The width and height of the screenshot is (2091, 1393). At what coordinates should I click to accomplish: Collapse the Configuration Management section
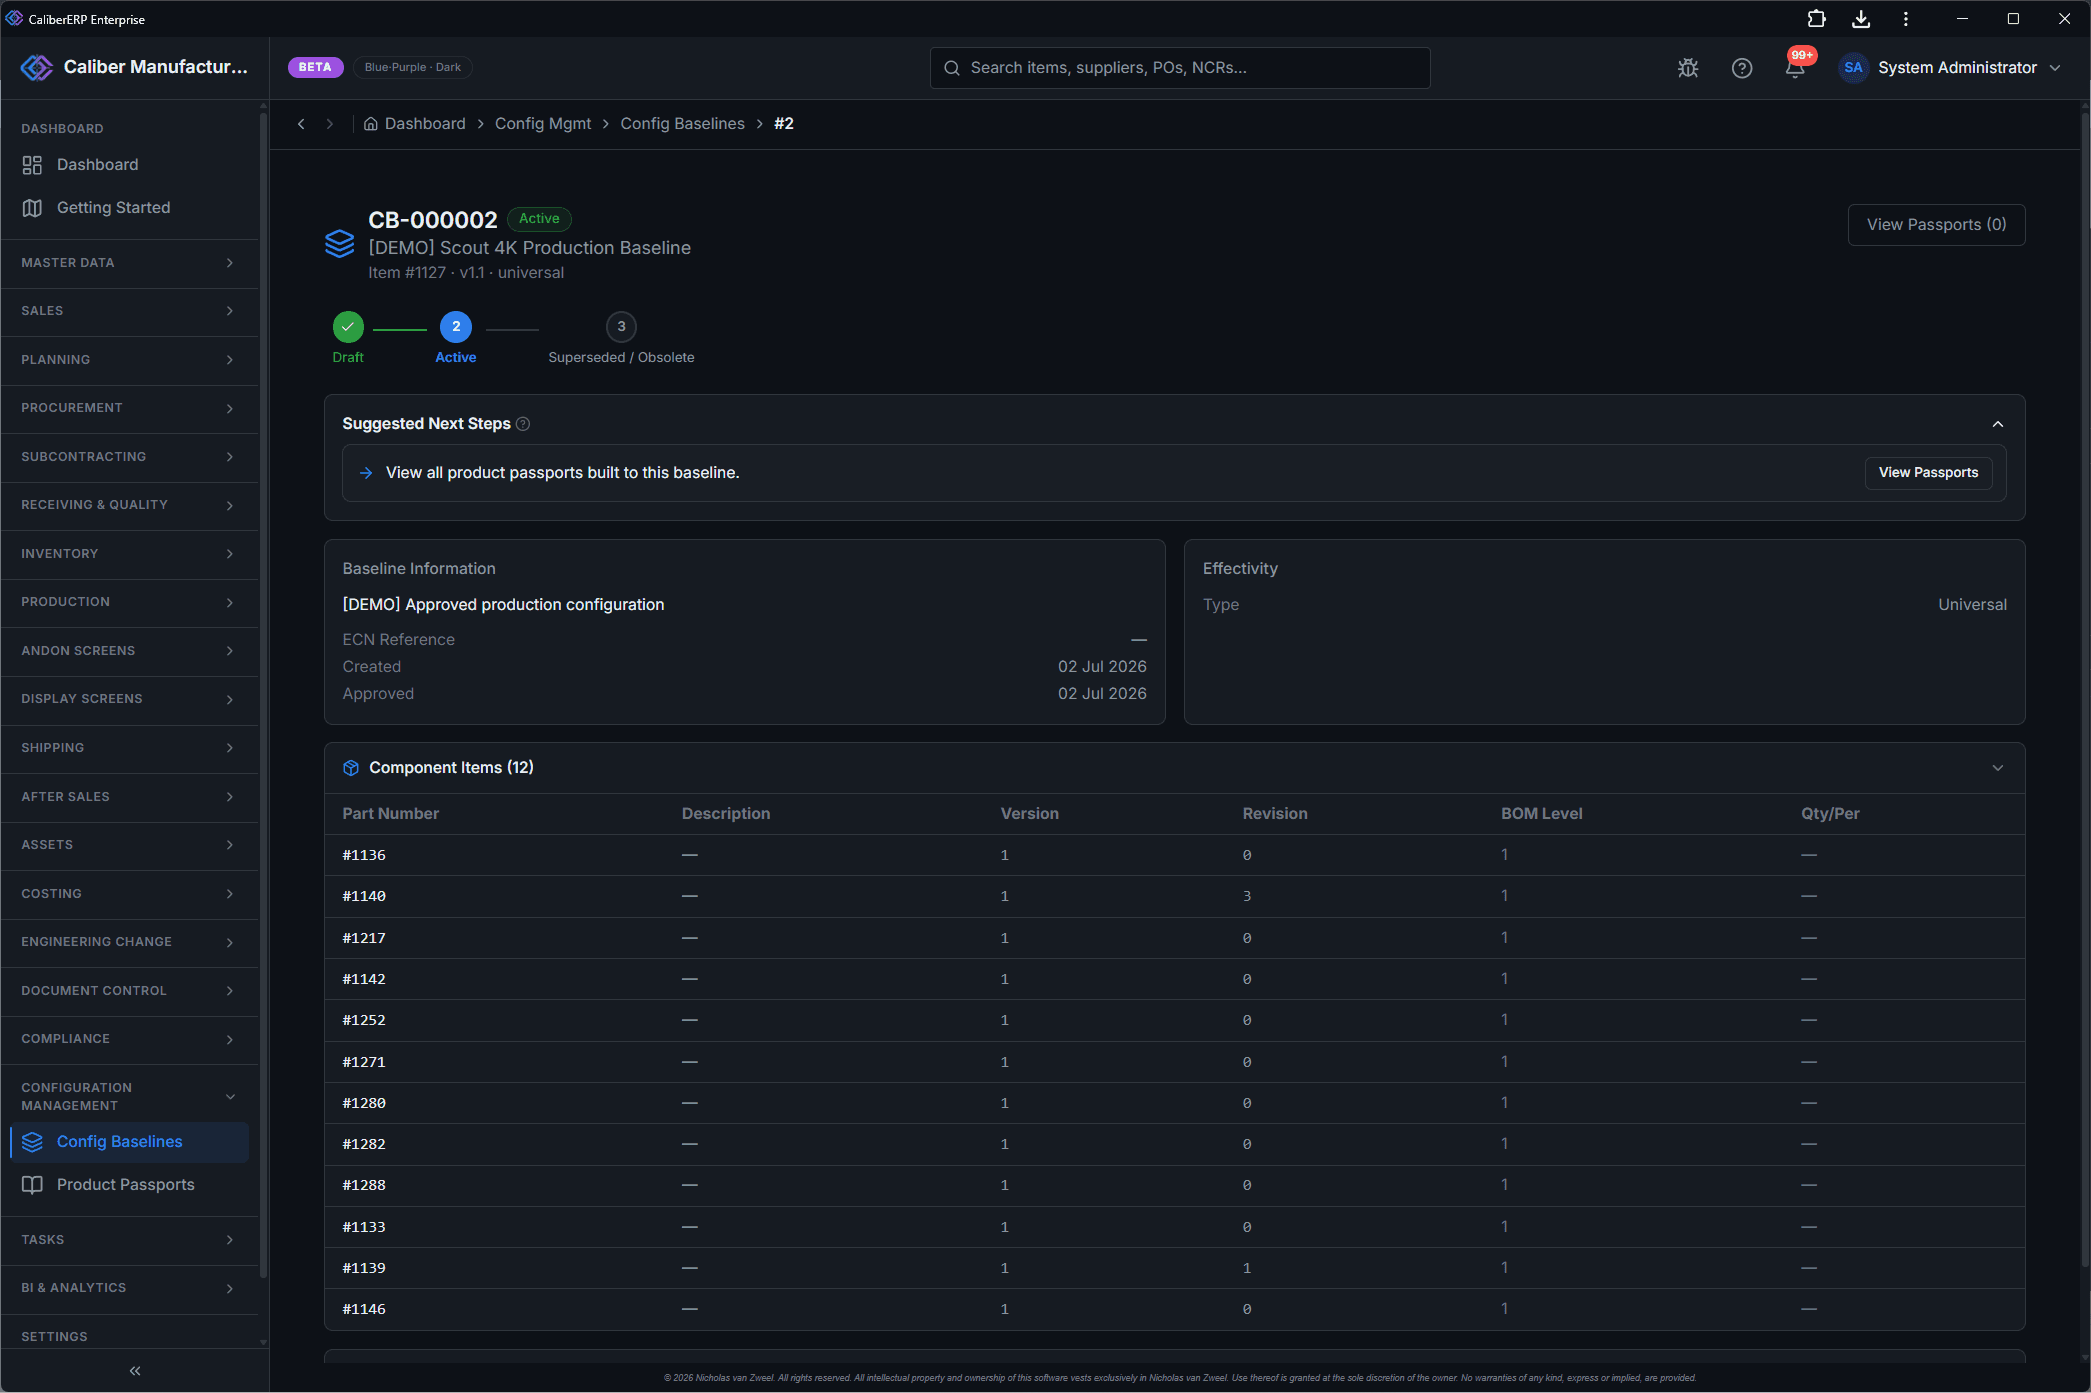[x=129, y=1097]
